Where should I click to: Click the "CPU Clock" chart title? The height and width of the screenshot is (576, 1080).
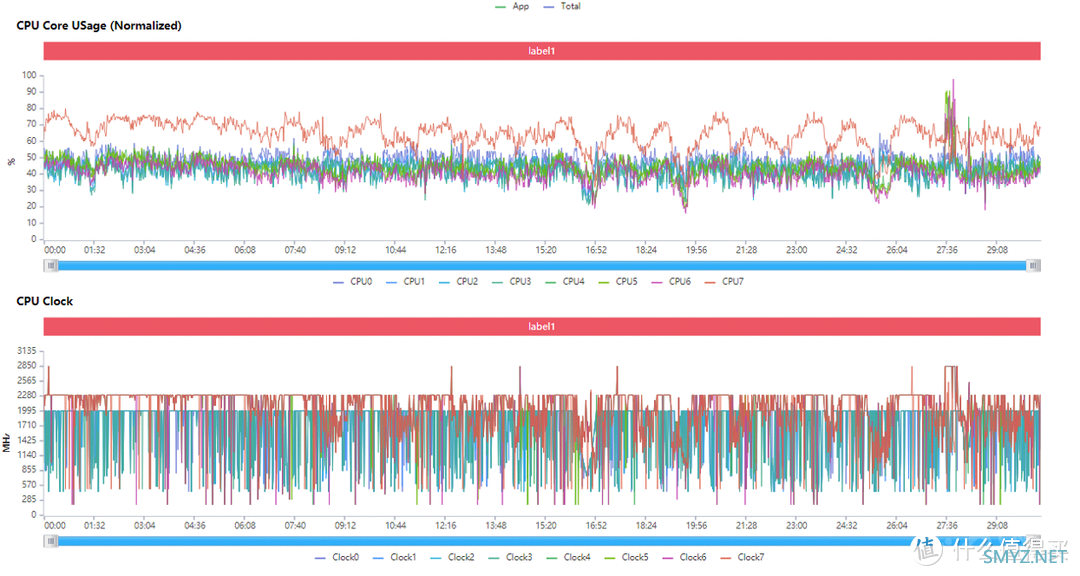coord(45,301)
